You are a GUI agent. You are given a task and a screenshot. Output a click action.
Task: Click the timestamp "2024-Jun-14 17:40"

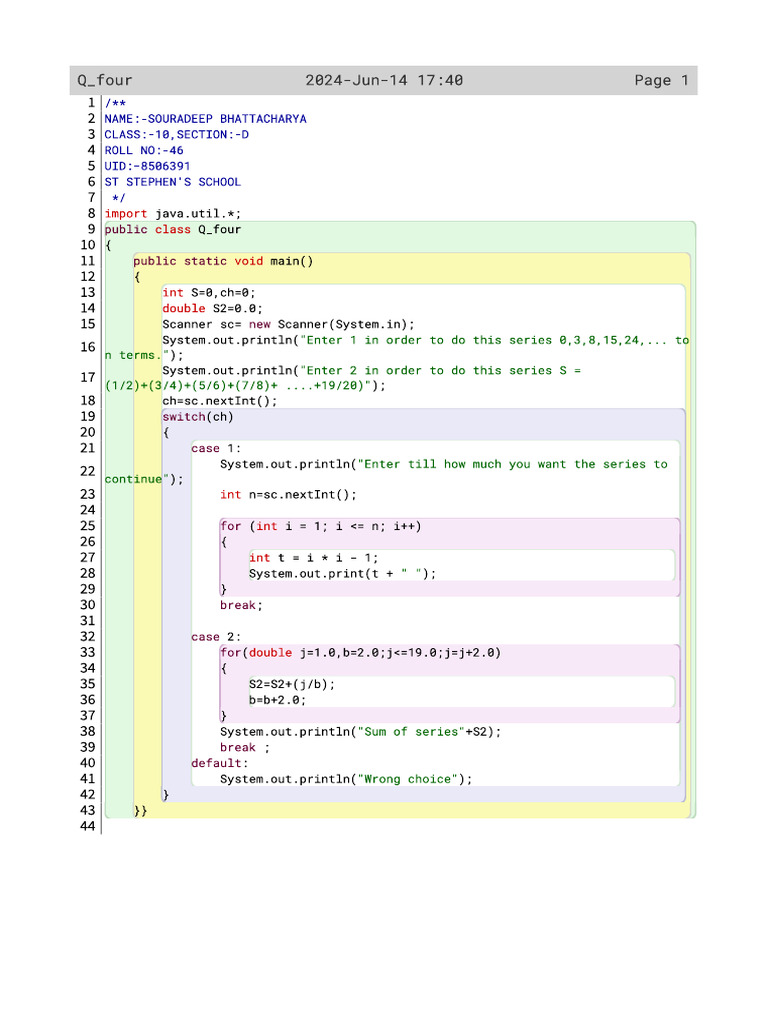[384, 80]
